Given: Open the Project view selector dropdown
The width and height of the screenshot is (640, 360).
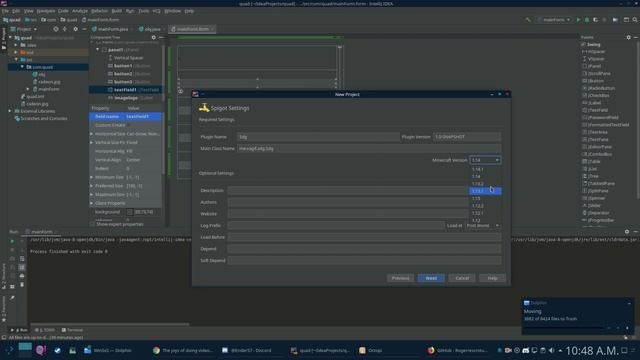Looking at the screenshot, I should tap(24, 29).
